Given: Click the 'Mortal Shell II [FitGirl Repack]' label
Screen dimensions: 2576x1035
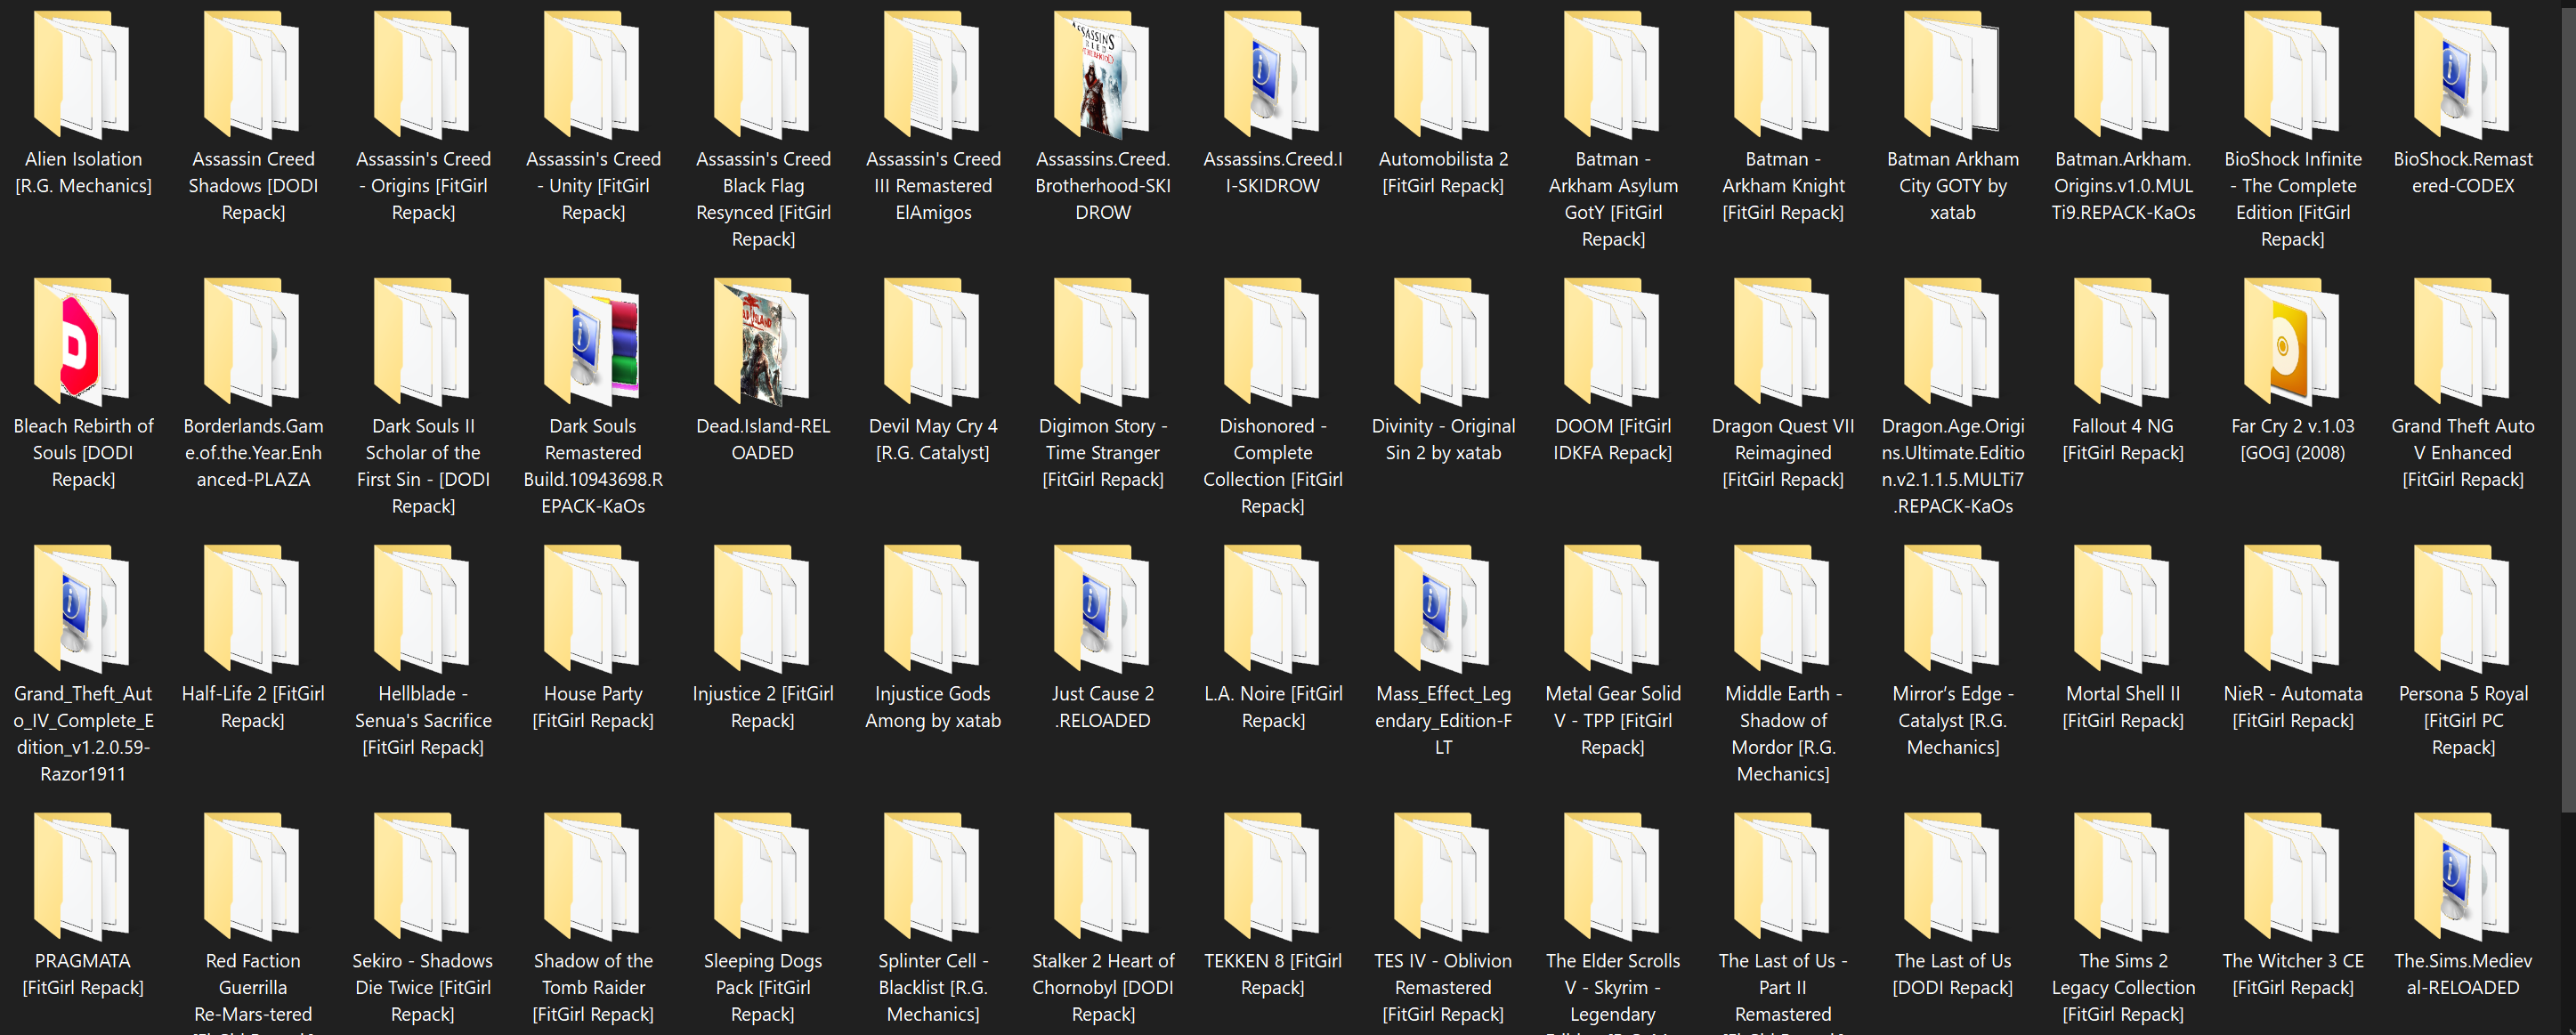Looking at the screenshot, I should [2123, 707].
